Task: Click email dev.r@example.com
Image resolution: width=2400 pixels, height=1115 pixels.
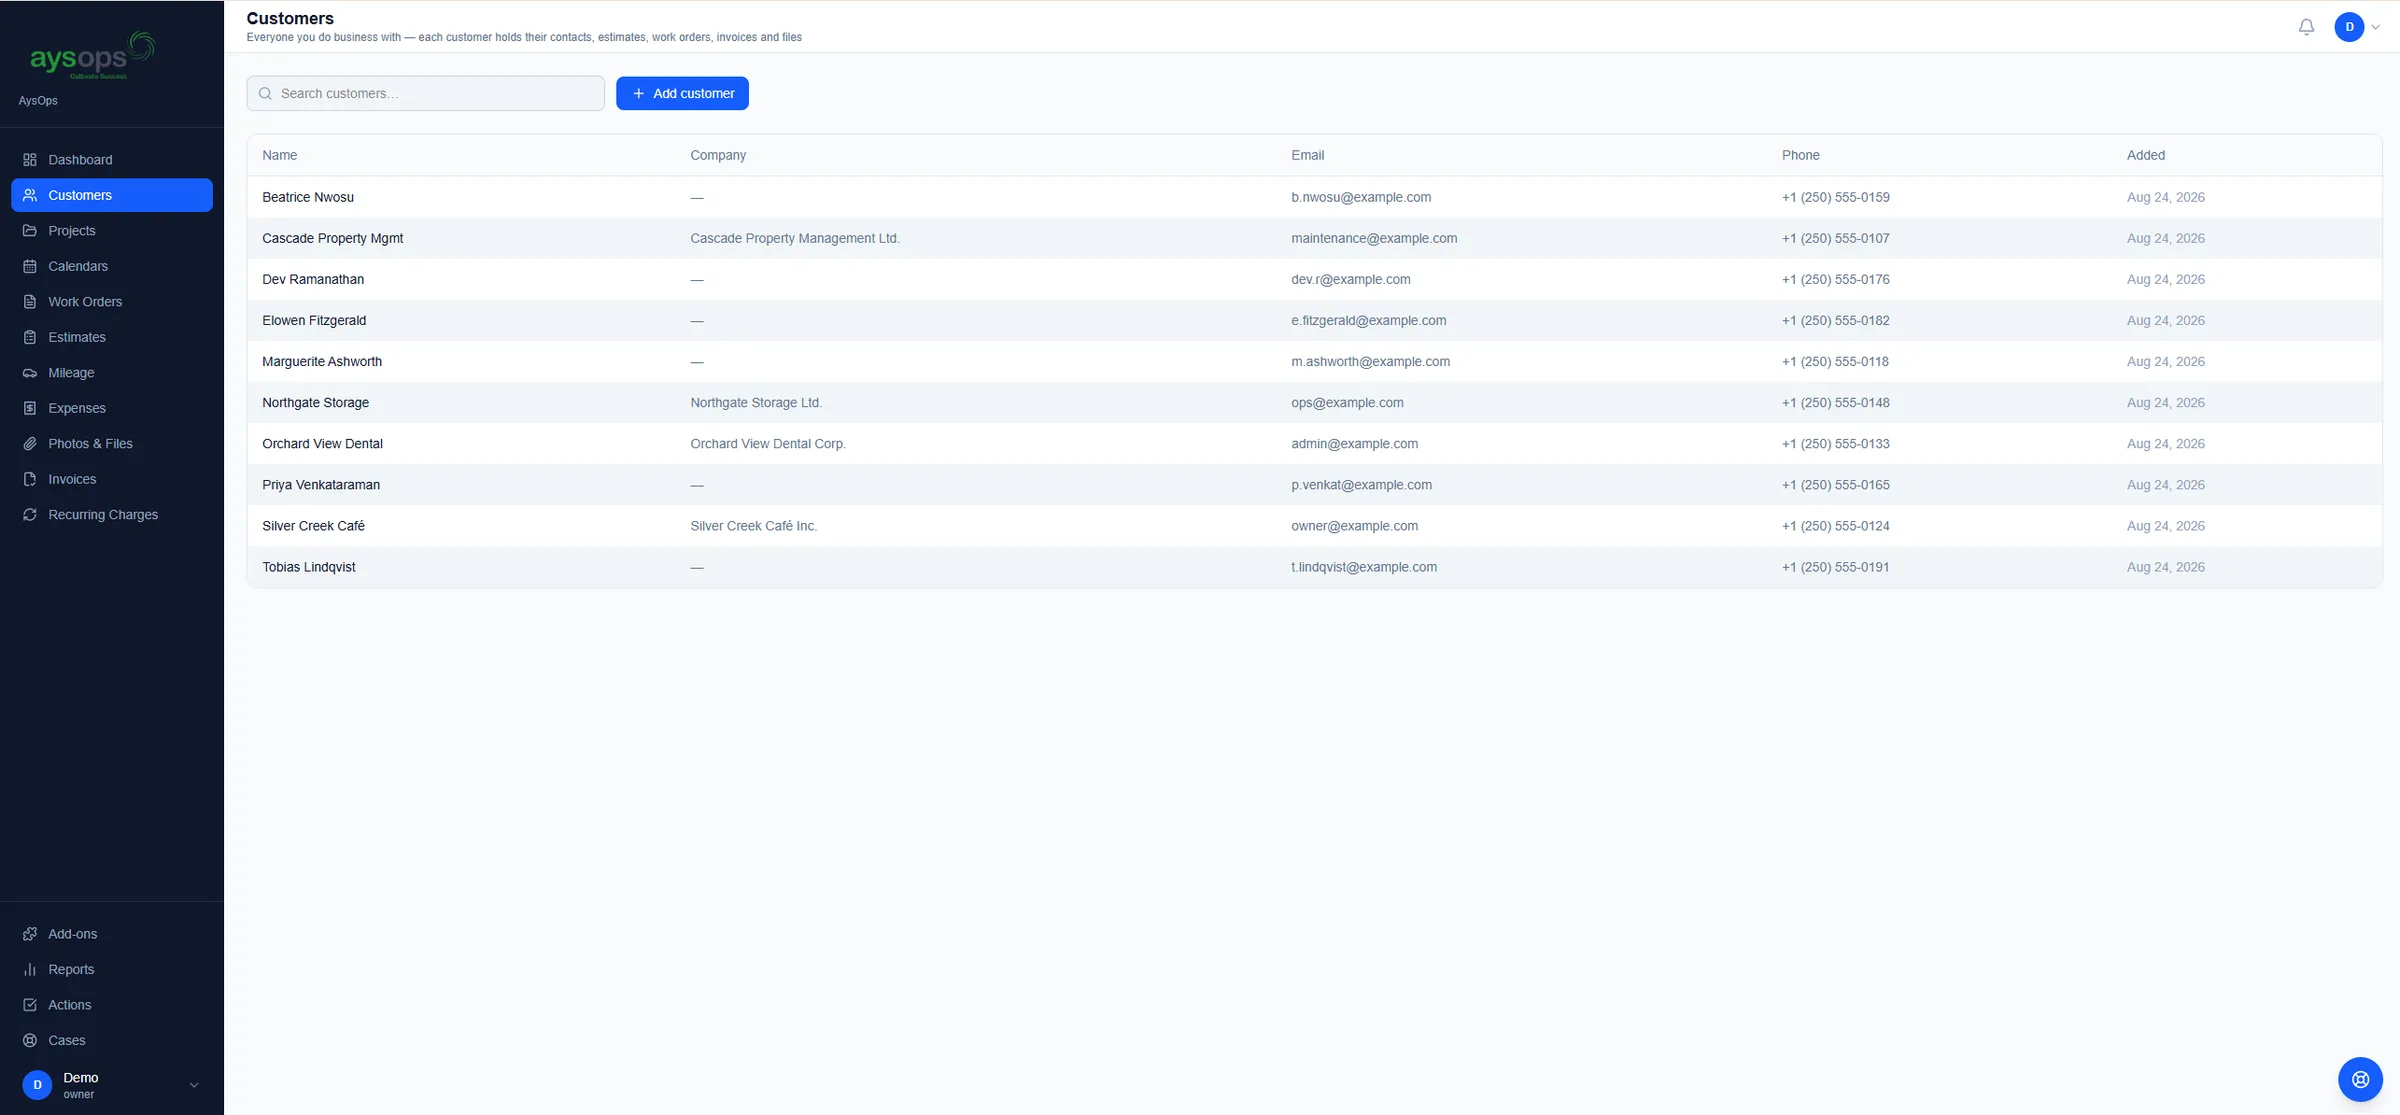Action: tap(1351, 279)
